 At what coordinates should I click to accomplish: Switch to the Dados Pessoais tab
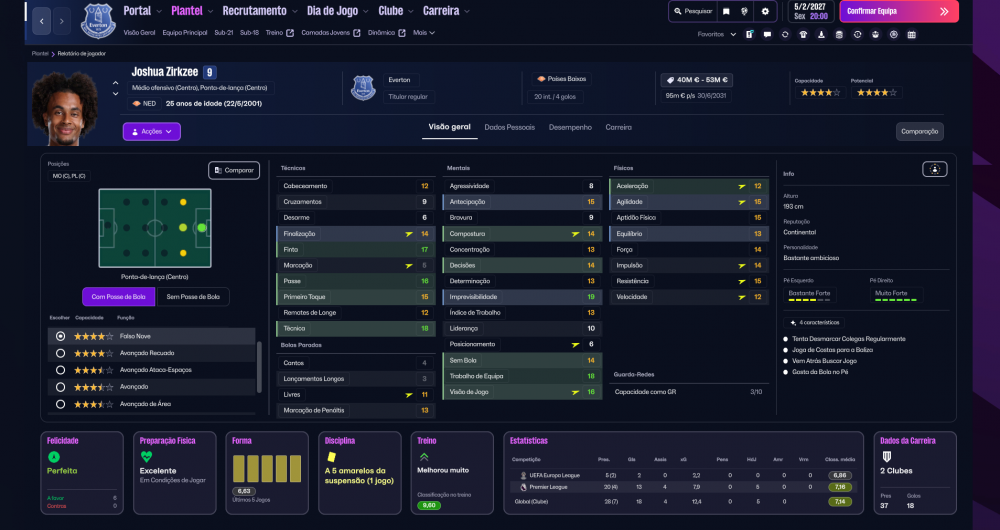coord(510,128)
